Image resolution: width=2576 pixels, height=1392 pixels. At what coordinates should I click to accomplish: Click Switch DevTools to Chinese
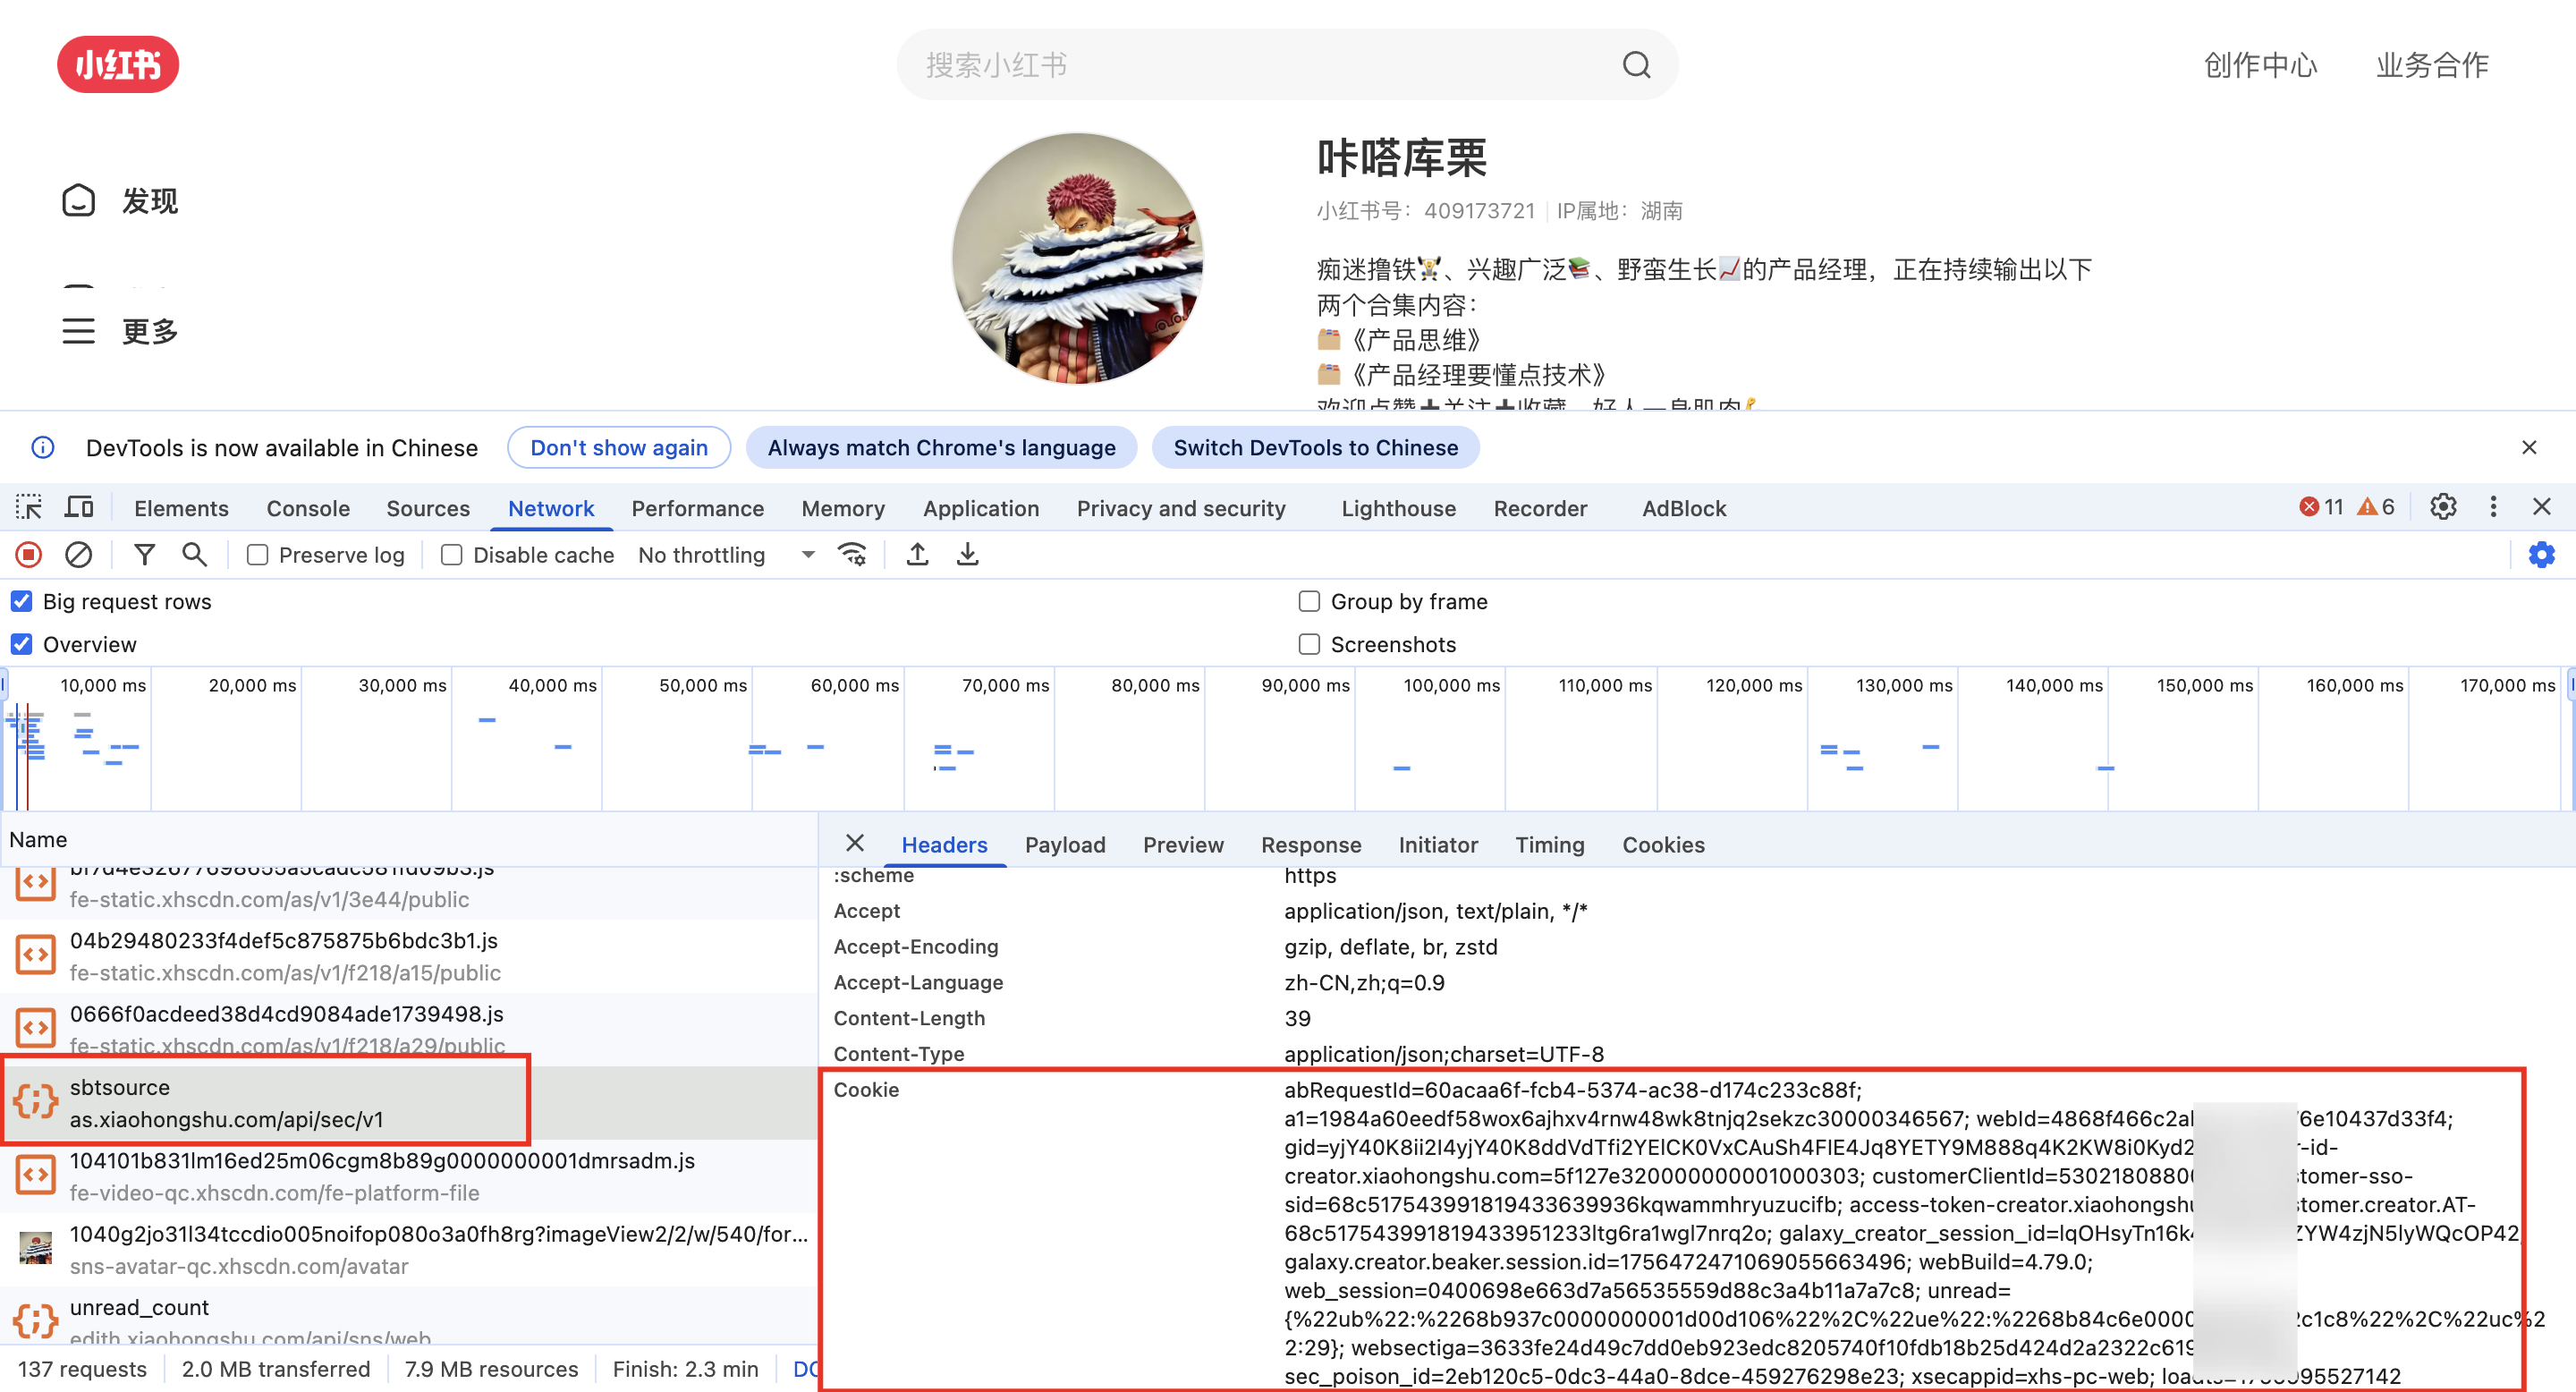[1315, 447]
